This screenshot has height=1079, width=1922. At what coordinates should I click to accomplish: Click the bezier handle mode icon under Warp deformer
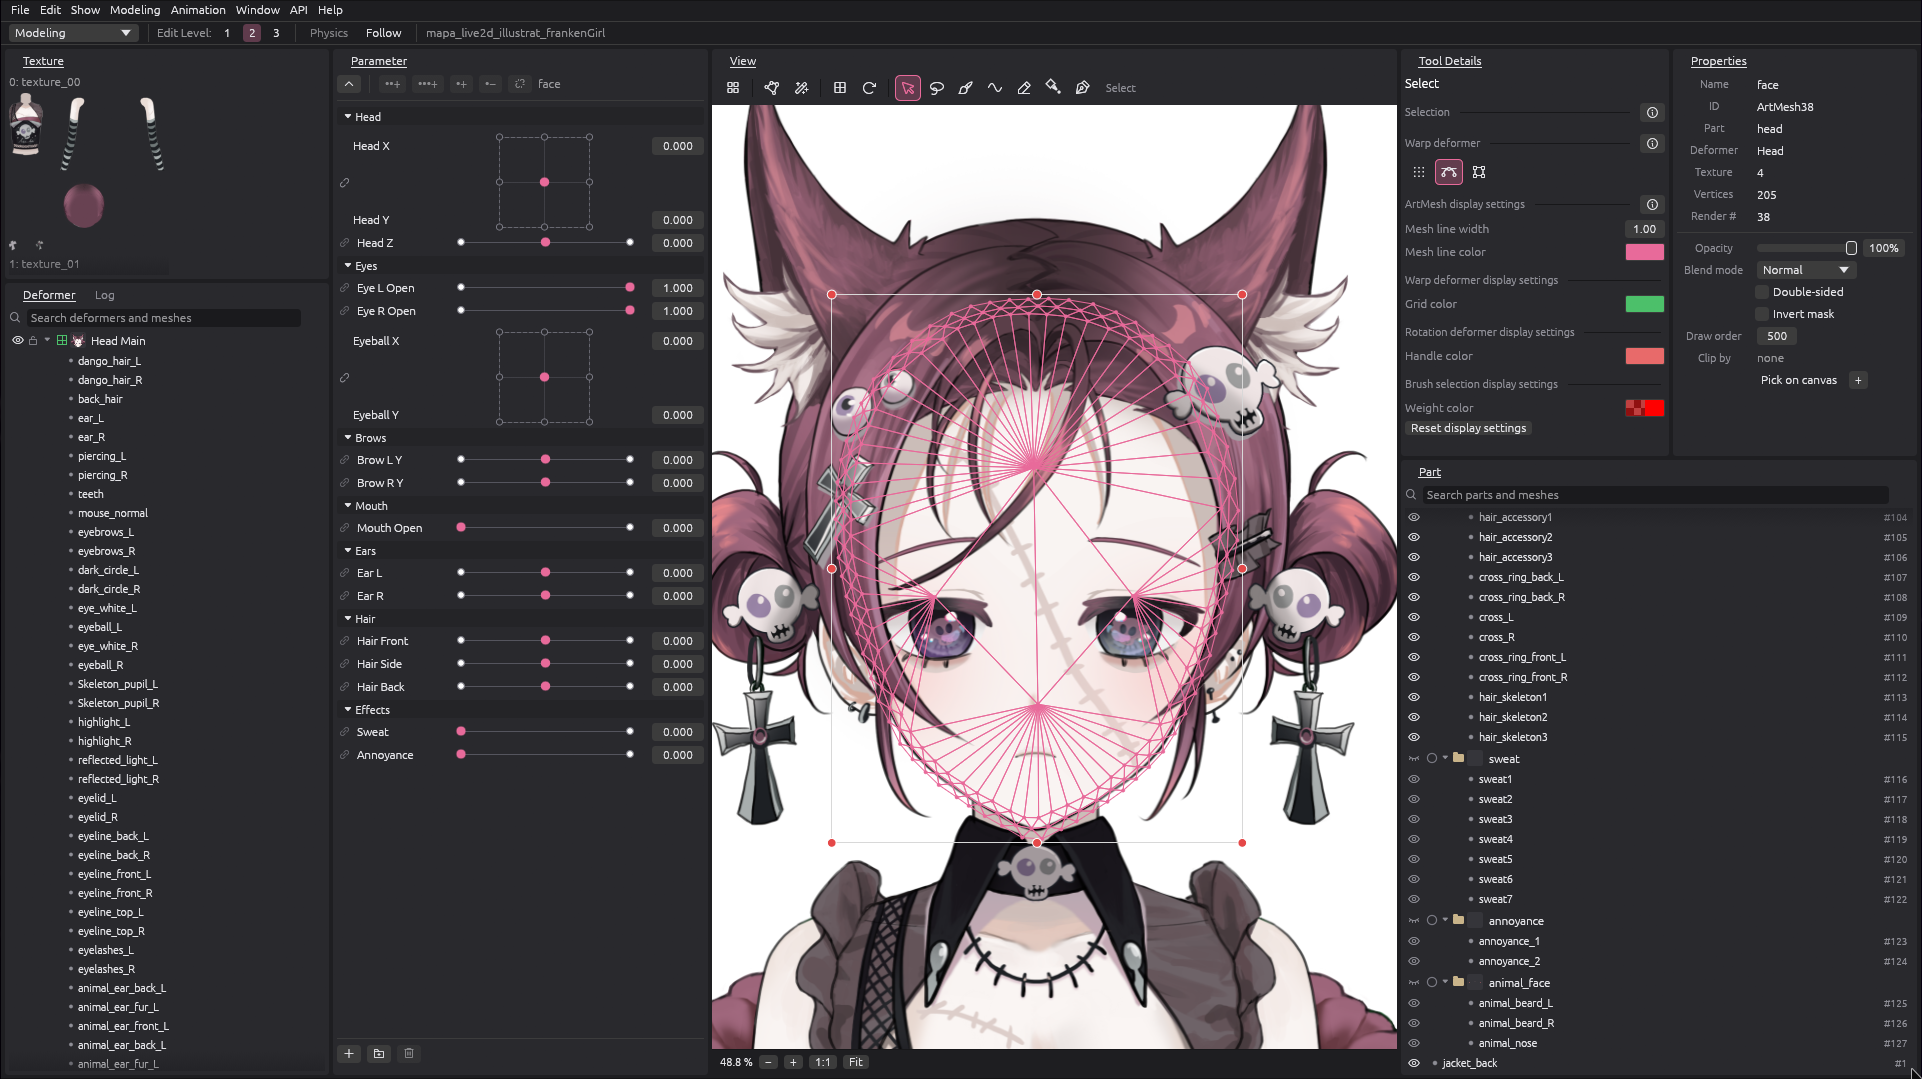point(1449,172)
